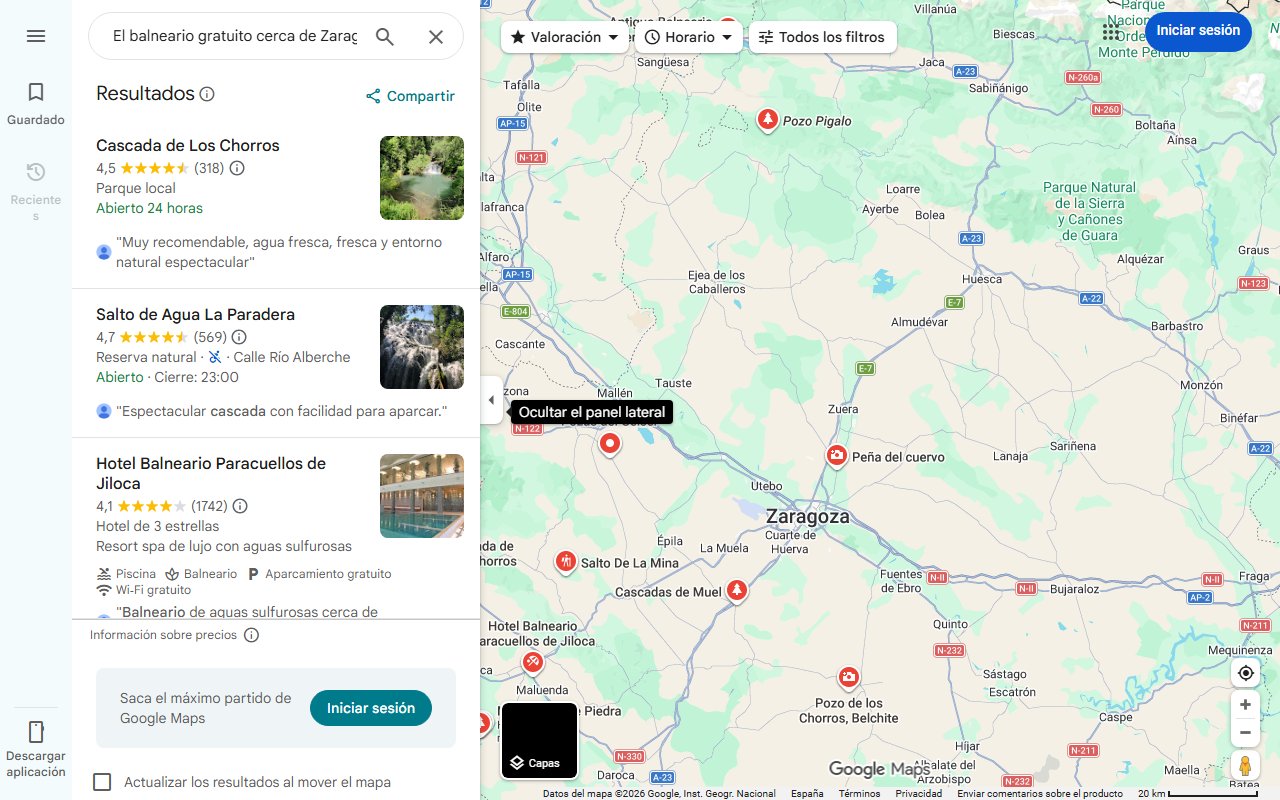Open "Información sobre precios" link
Image resolution: width=1280 pixels, height=800 pixels.
click(166, 635)
